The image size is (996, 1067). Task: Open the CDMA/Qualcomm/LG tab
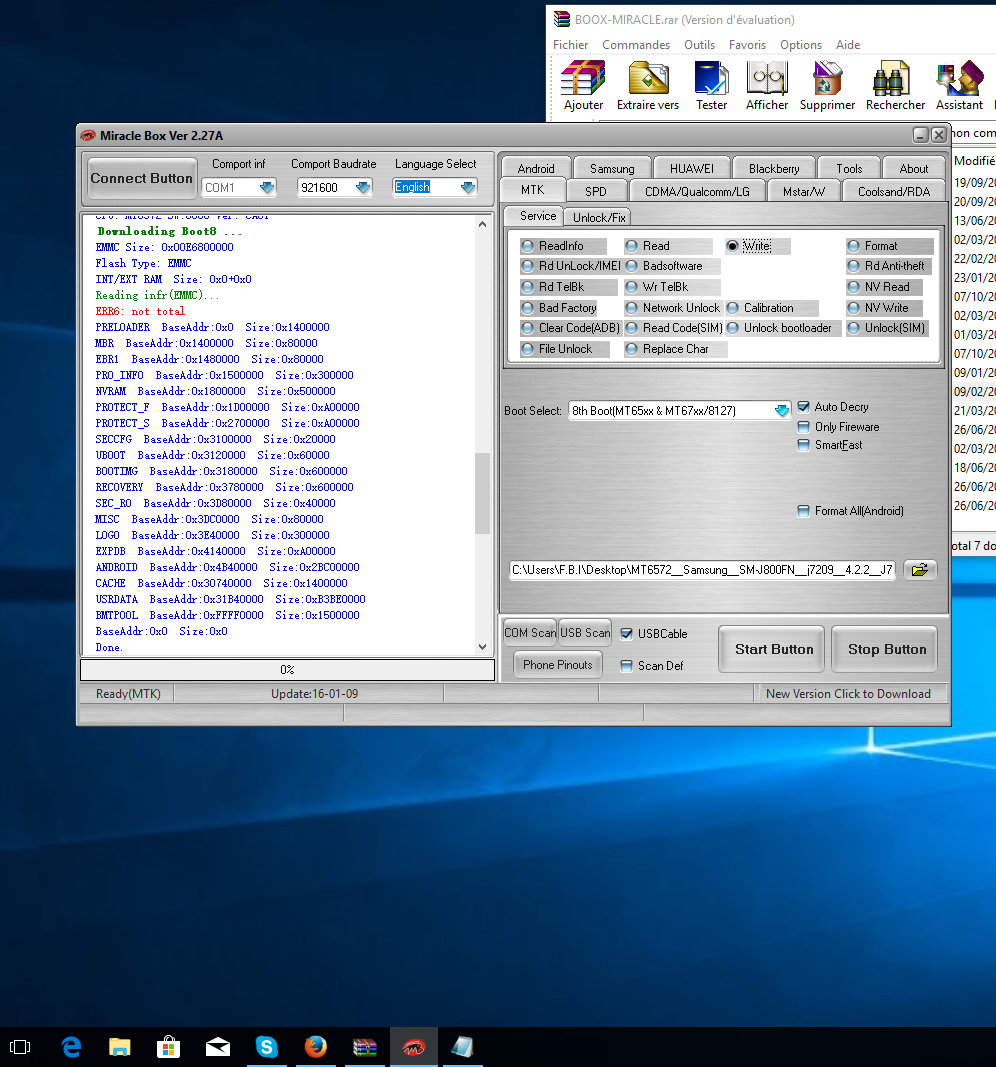(697, 191)
